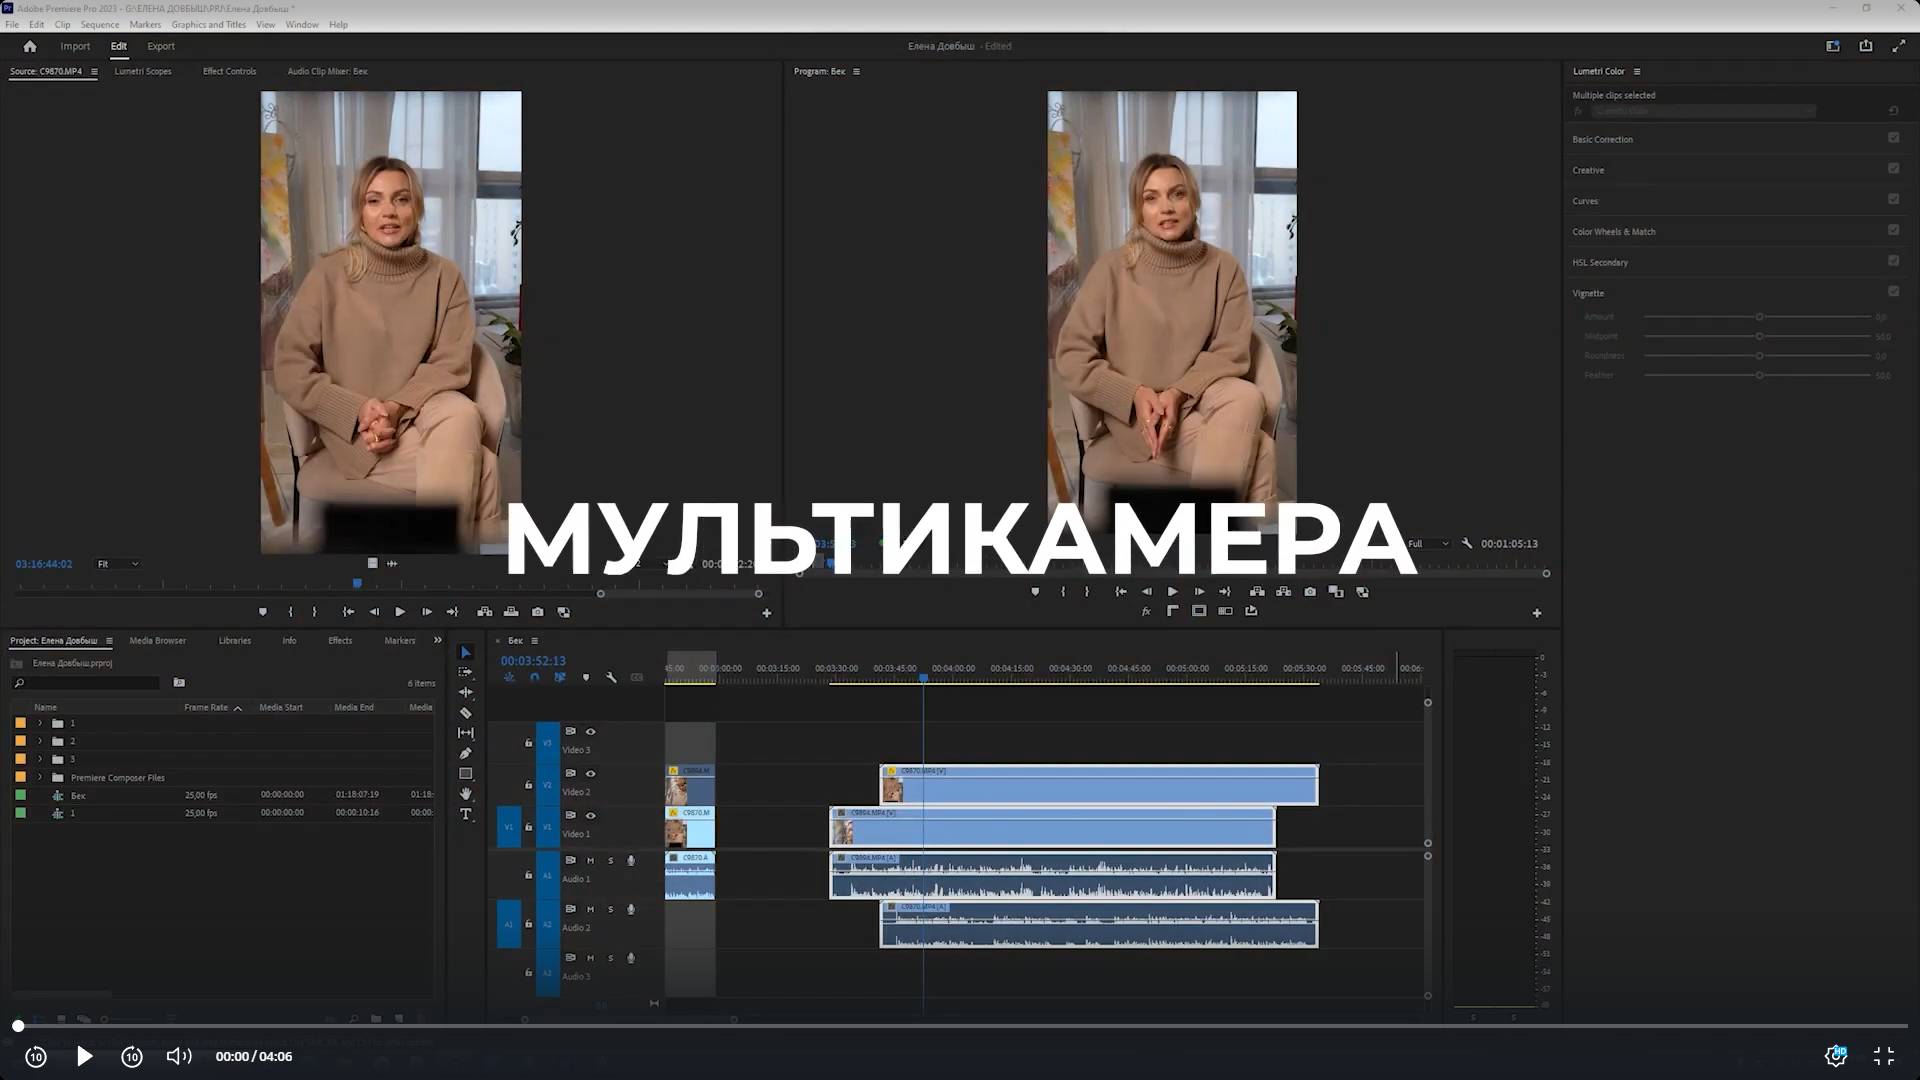The image size is (1920, 1080).
Task: Open timeline wrench display settings
Action: click(611, 678)
